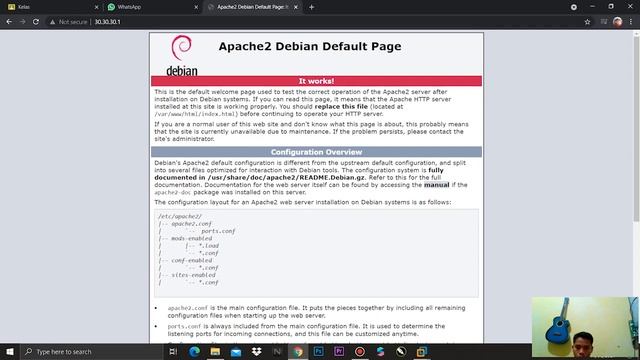Click *.load in the layout tree
Screen dimensions: 640x360
coord(209,246)
